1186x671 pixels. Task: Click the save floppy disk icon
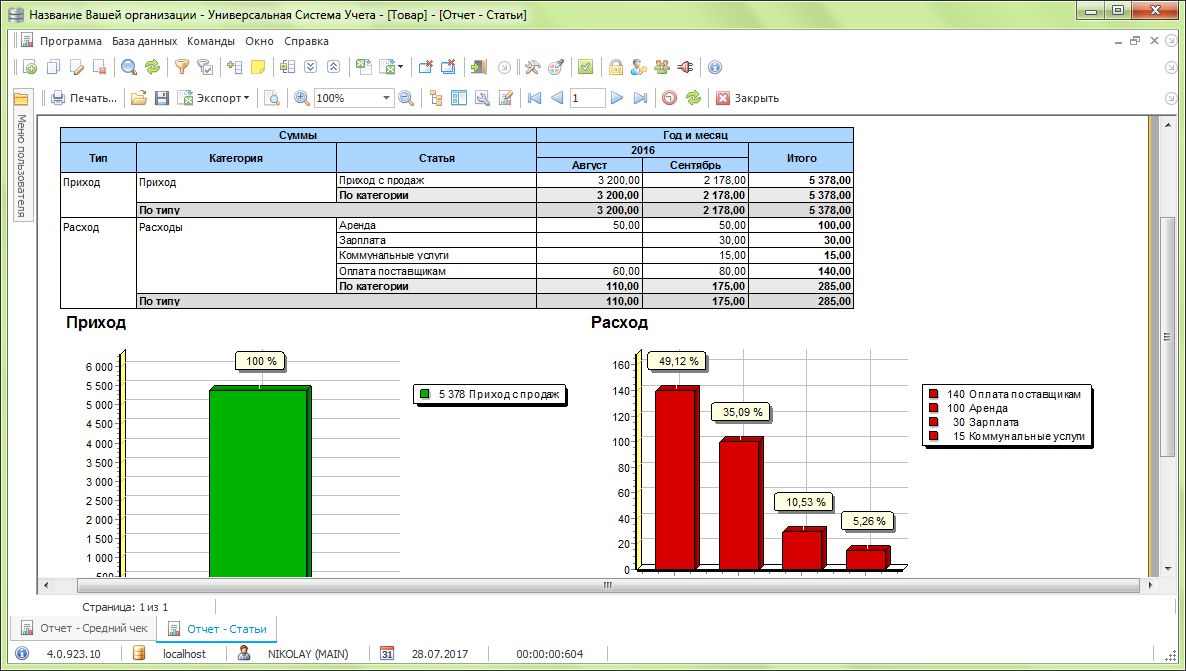(x=161, y=98)
